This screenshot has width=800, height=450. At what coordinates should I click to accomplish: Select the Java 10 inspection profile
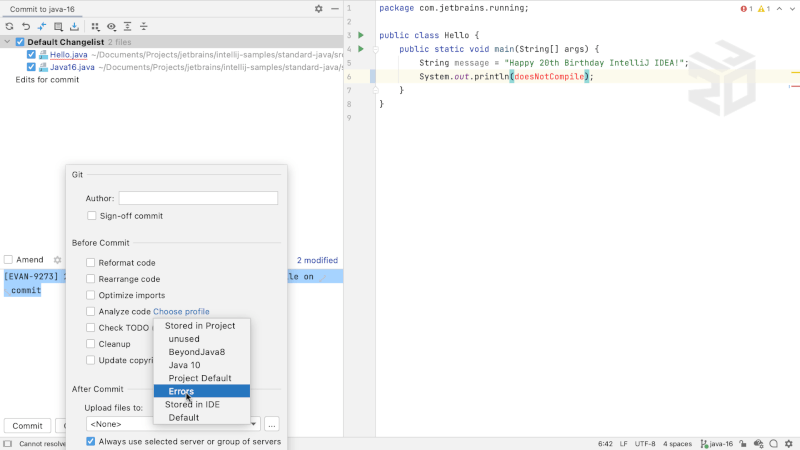click(202, 365)
